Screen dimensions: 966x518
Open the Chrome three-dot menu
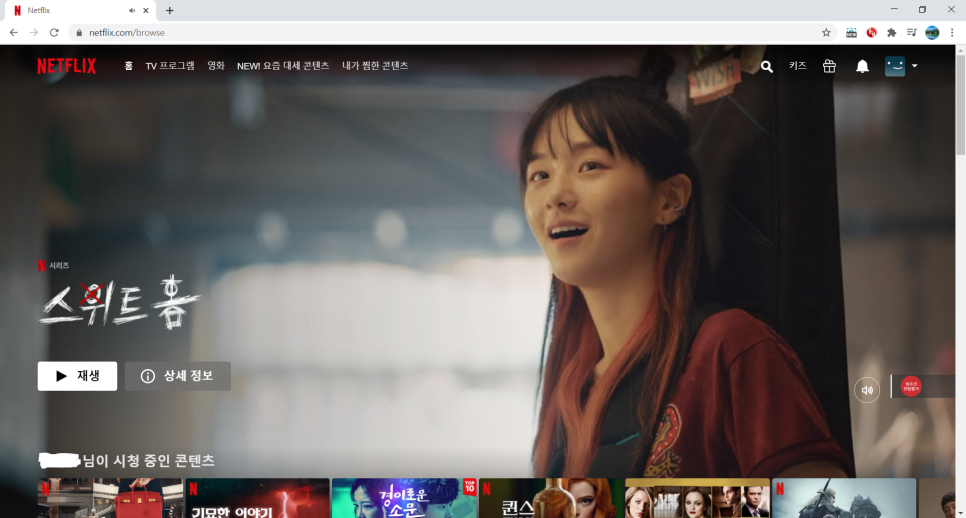point(952,33)
